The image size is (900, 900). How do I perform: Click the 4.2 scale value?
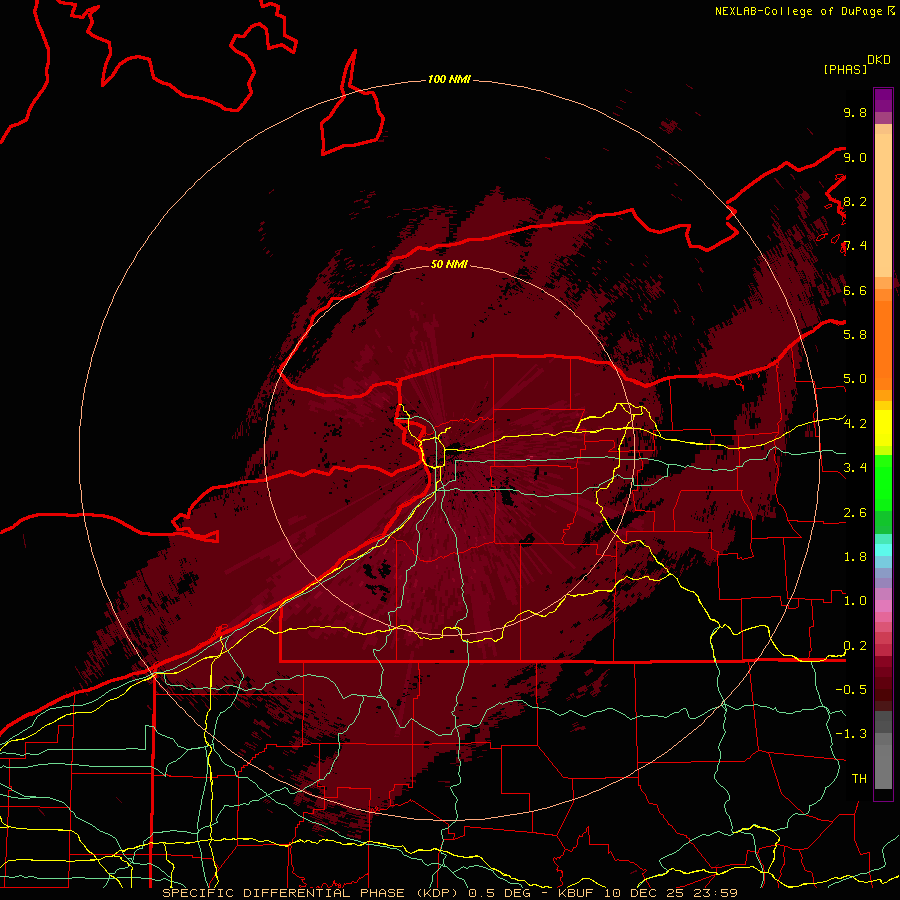pos(855,424)
